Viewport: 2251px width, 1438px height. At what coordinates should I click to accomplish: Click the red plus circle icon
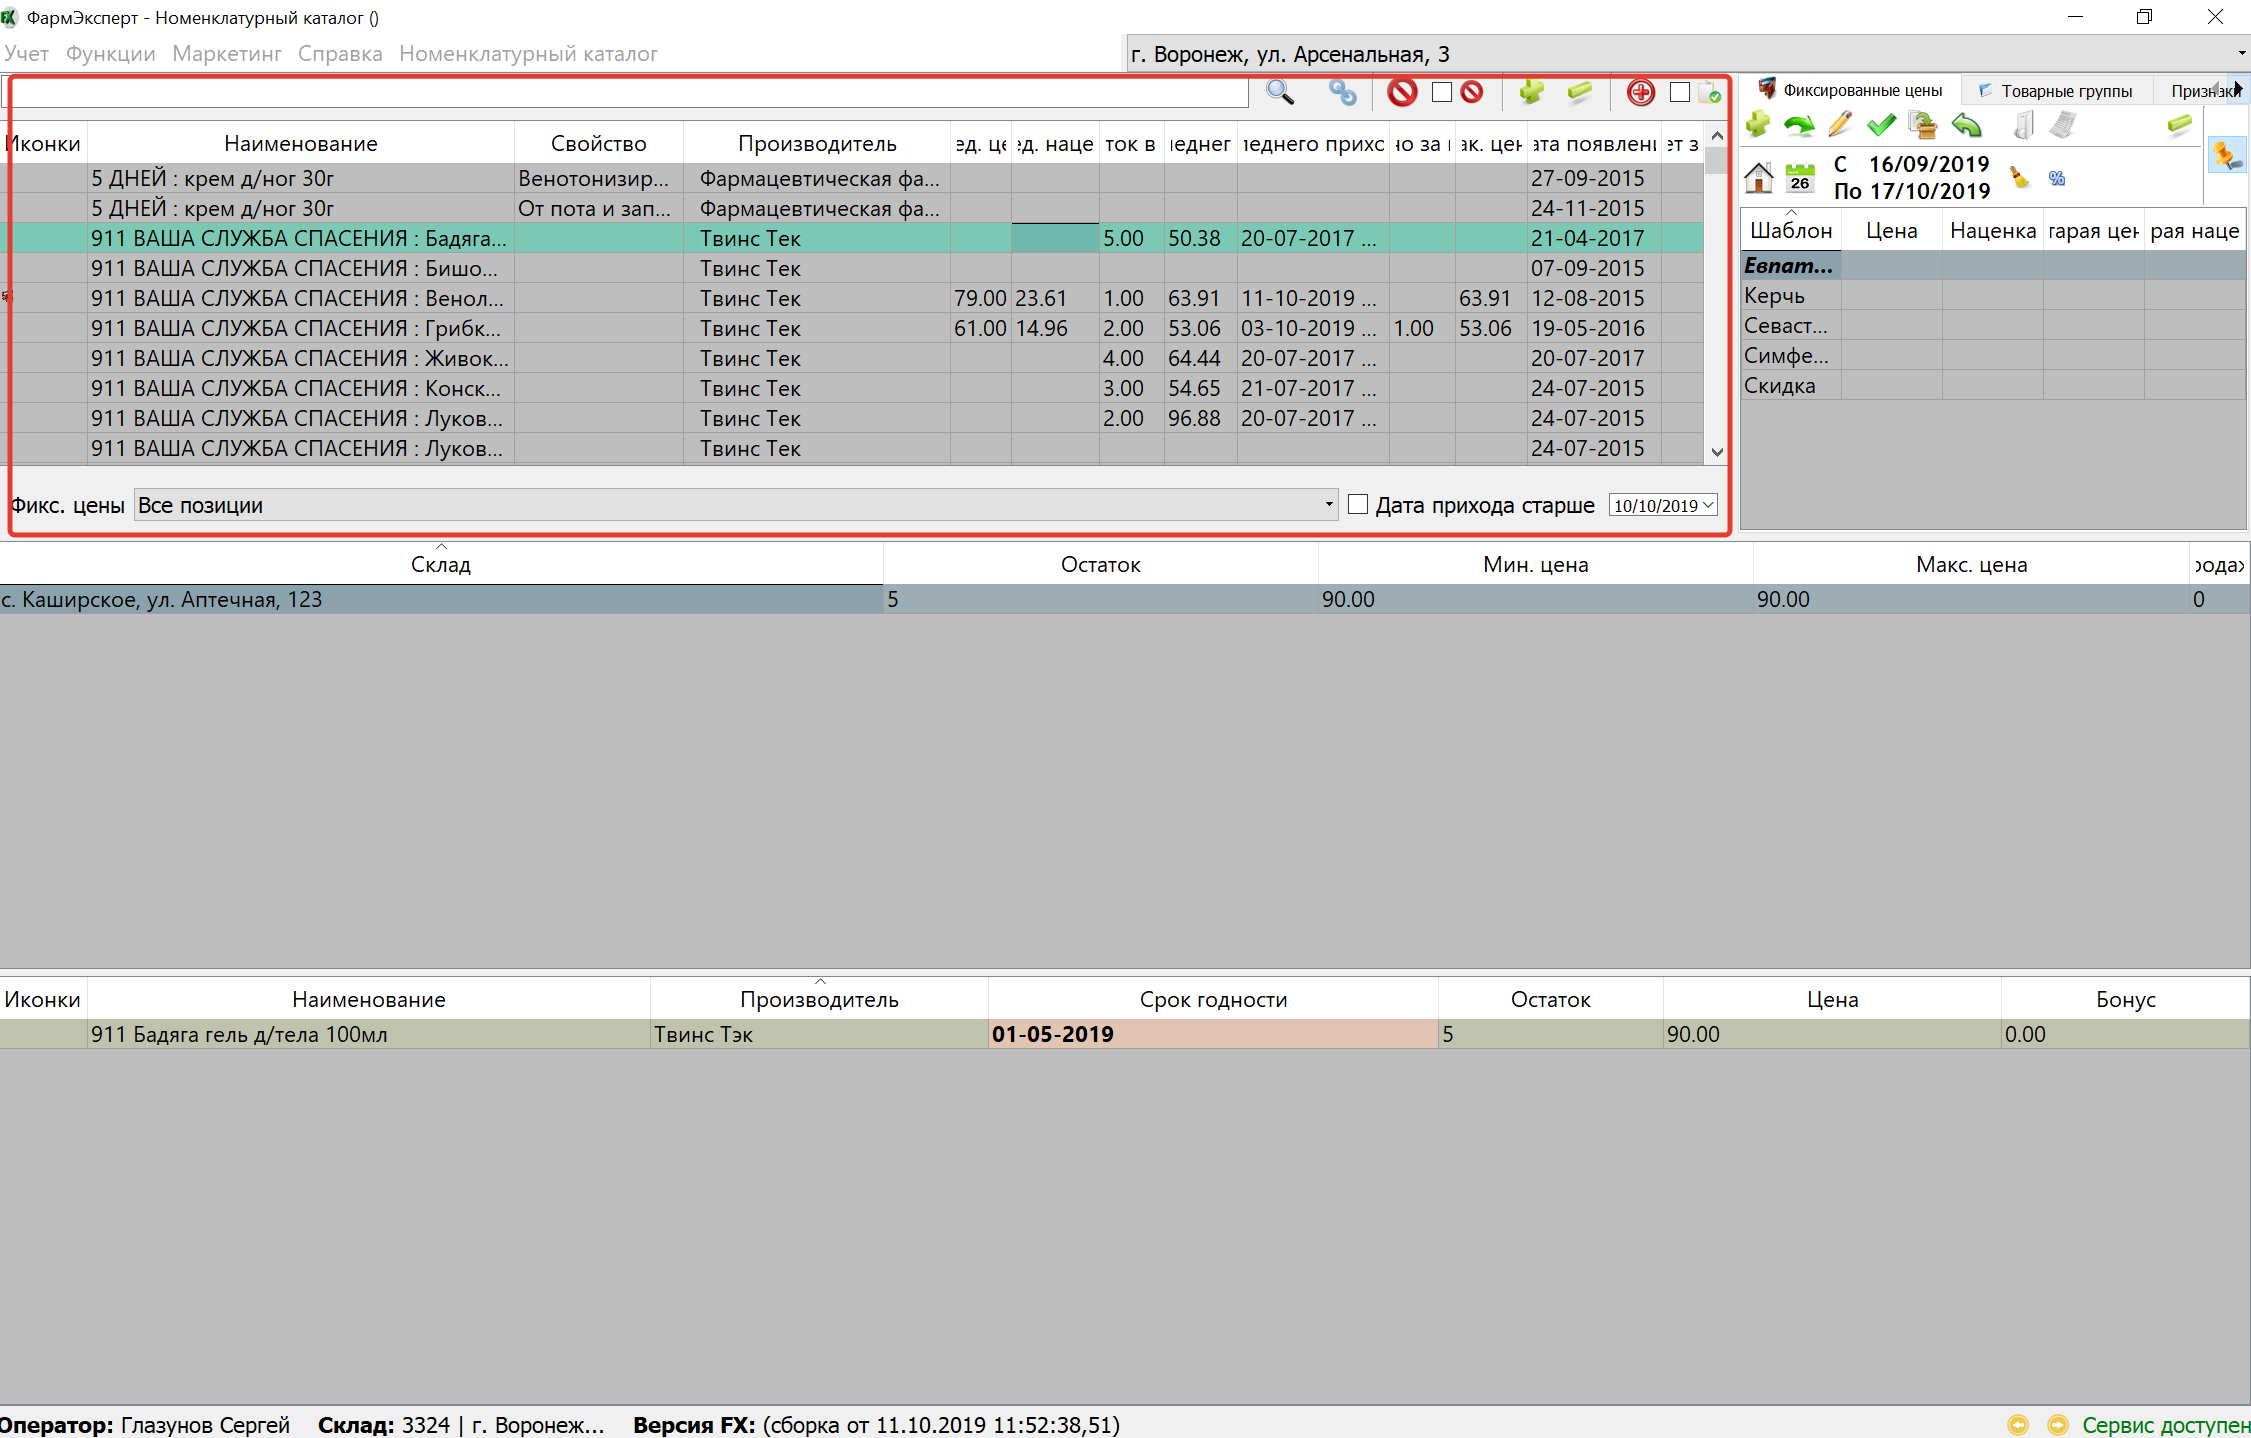(x=1640, y=93)
